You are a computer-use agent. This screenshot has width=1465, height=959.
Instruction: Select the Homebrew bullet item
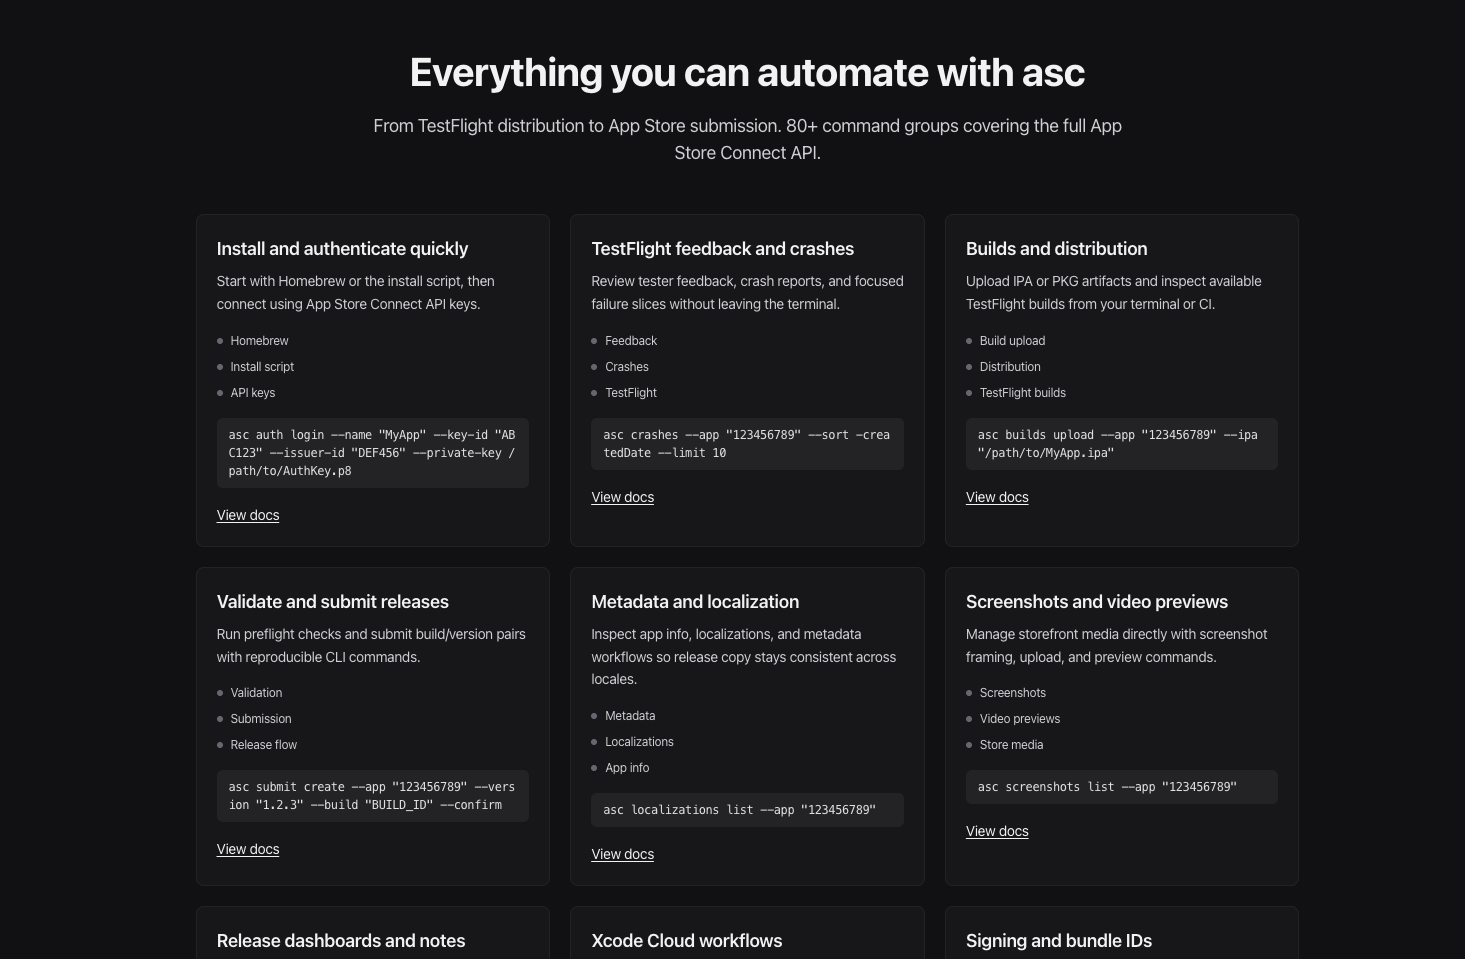tap(259, 340)
